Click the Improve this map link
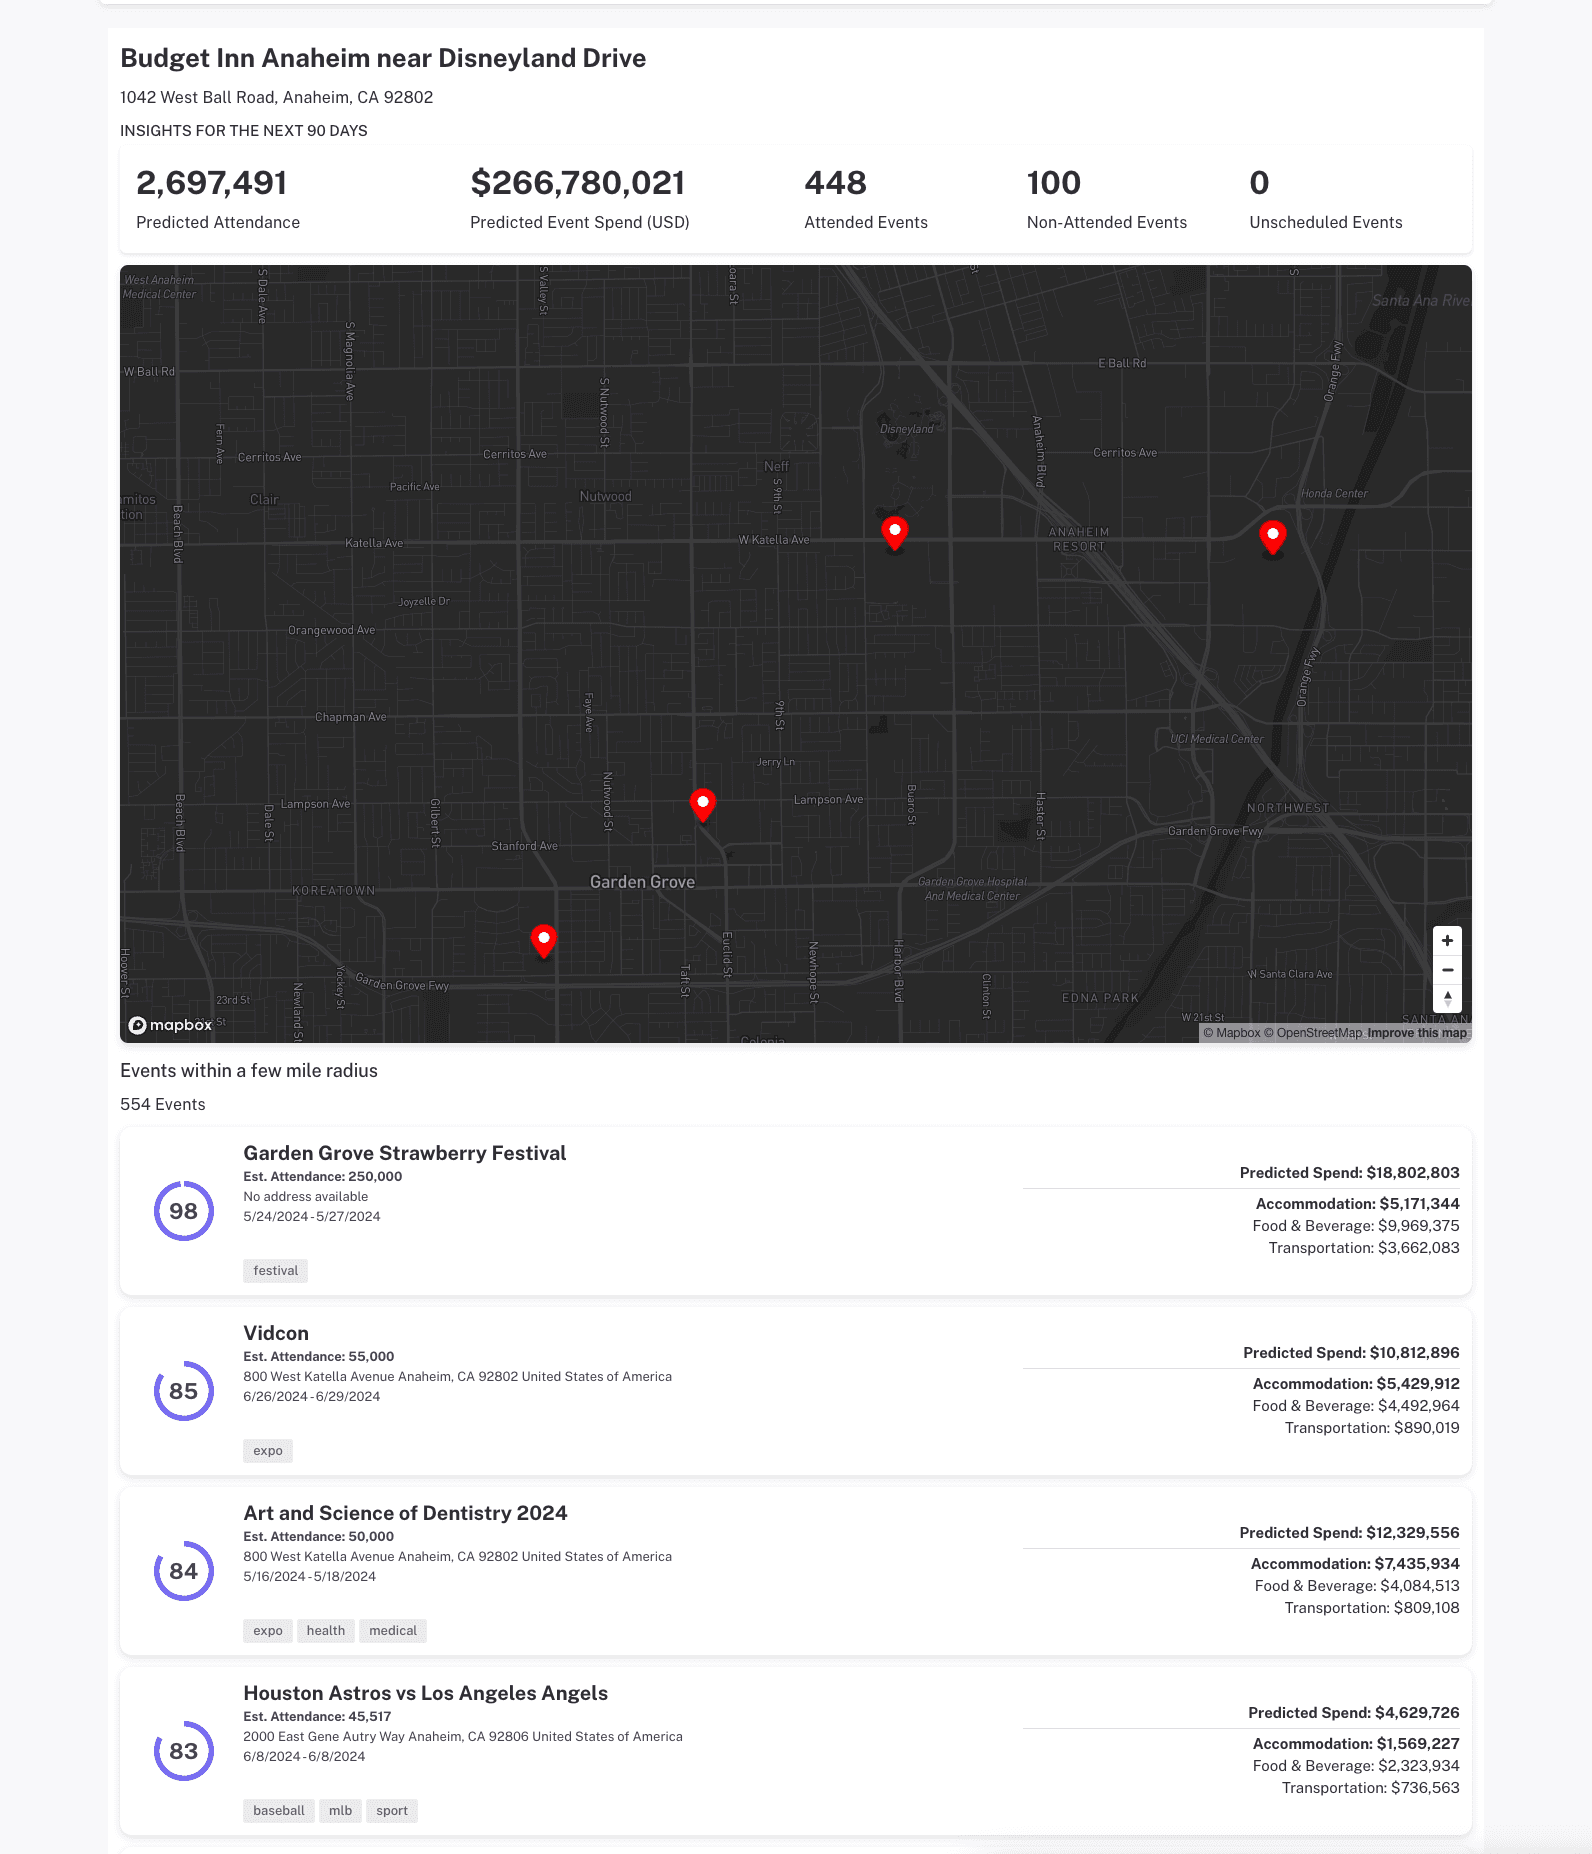 click(x=1417, y=1033)
